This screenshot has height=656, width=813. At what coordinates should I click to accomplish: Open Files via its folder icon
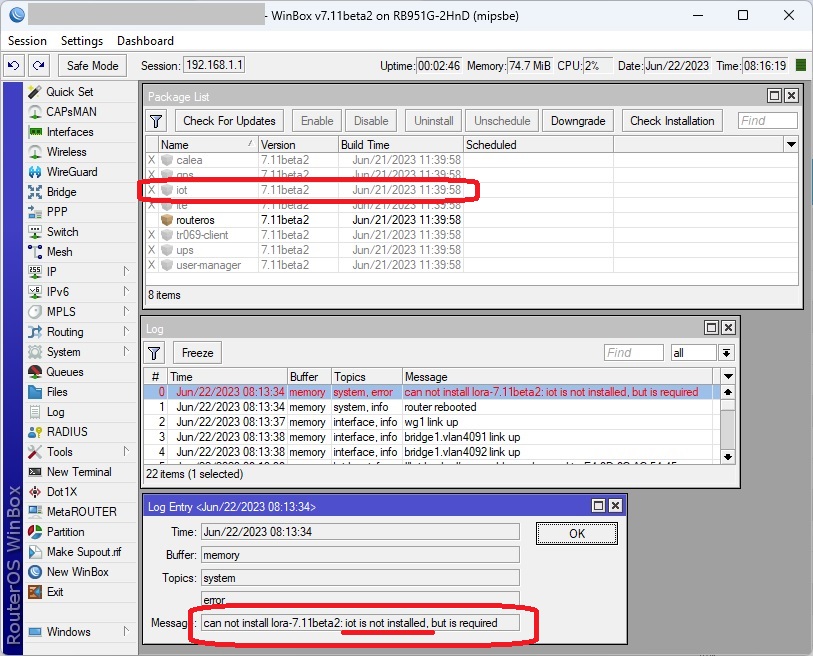pyautogui.click(x=35, y=392)
